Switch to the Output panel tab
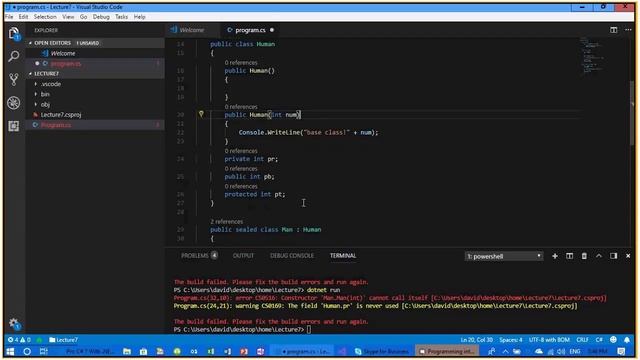Image resolution: width=640 pixels, height=360 pixels. (x=243, y=256)
